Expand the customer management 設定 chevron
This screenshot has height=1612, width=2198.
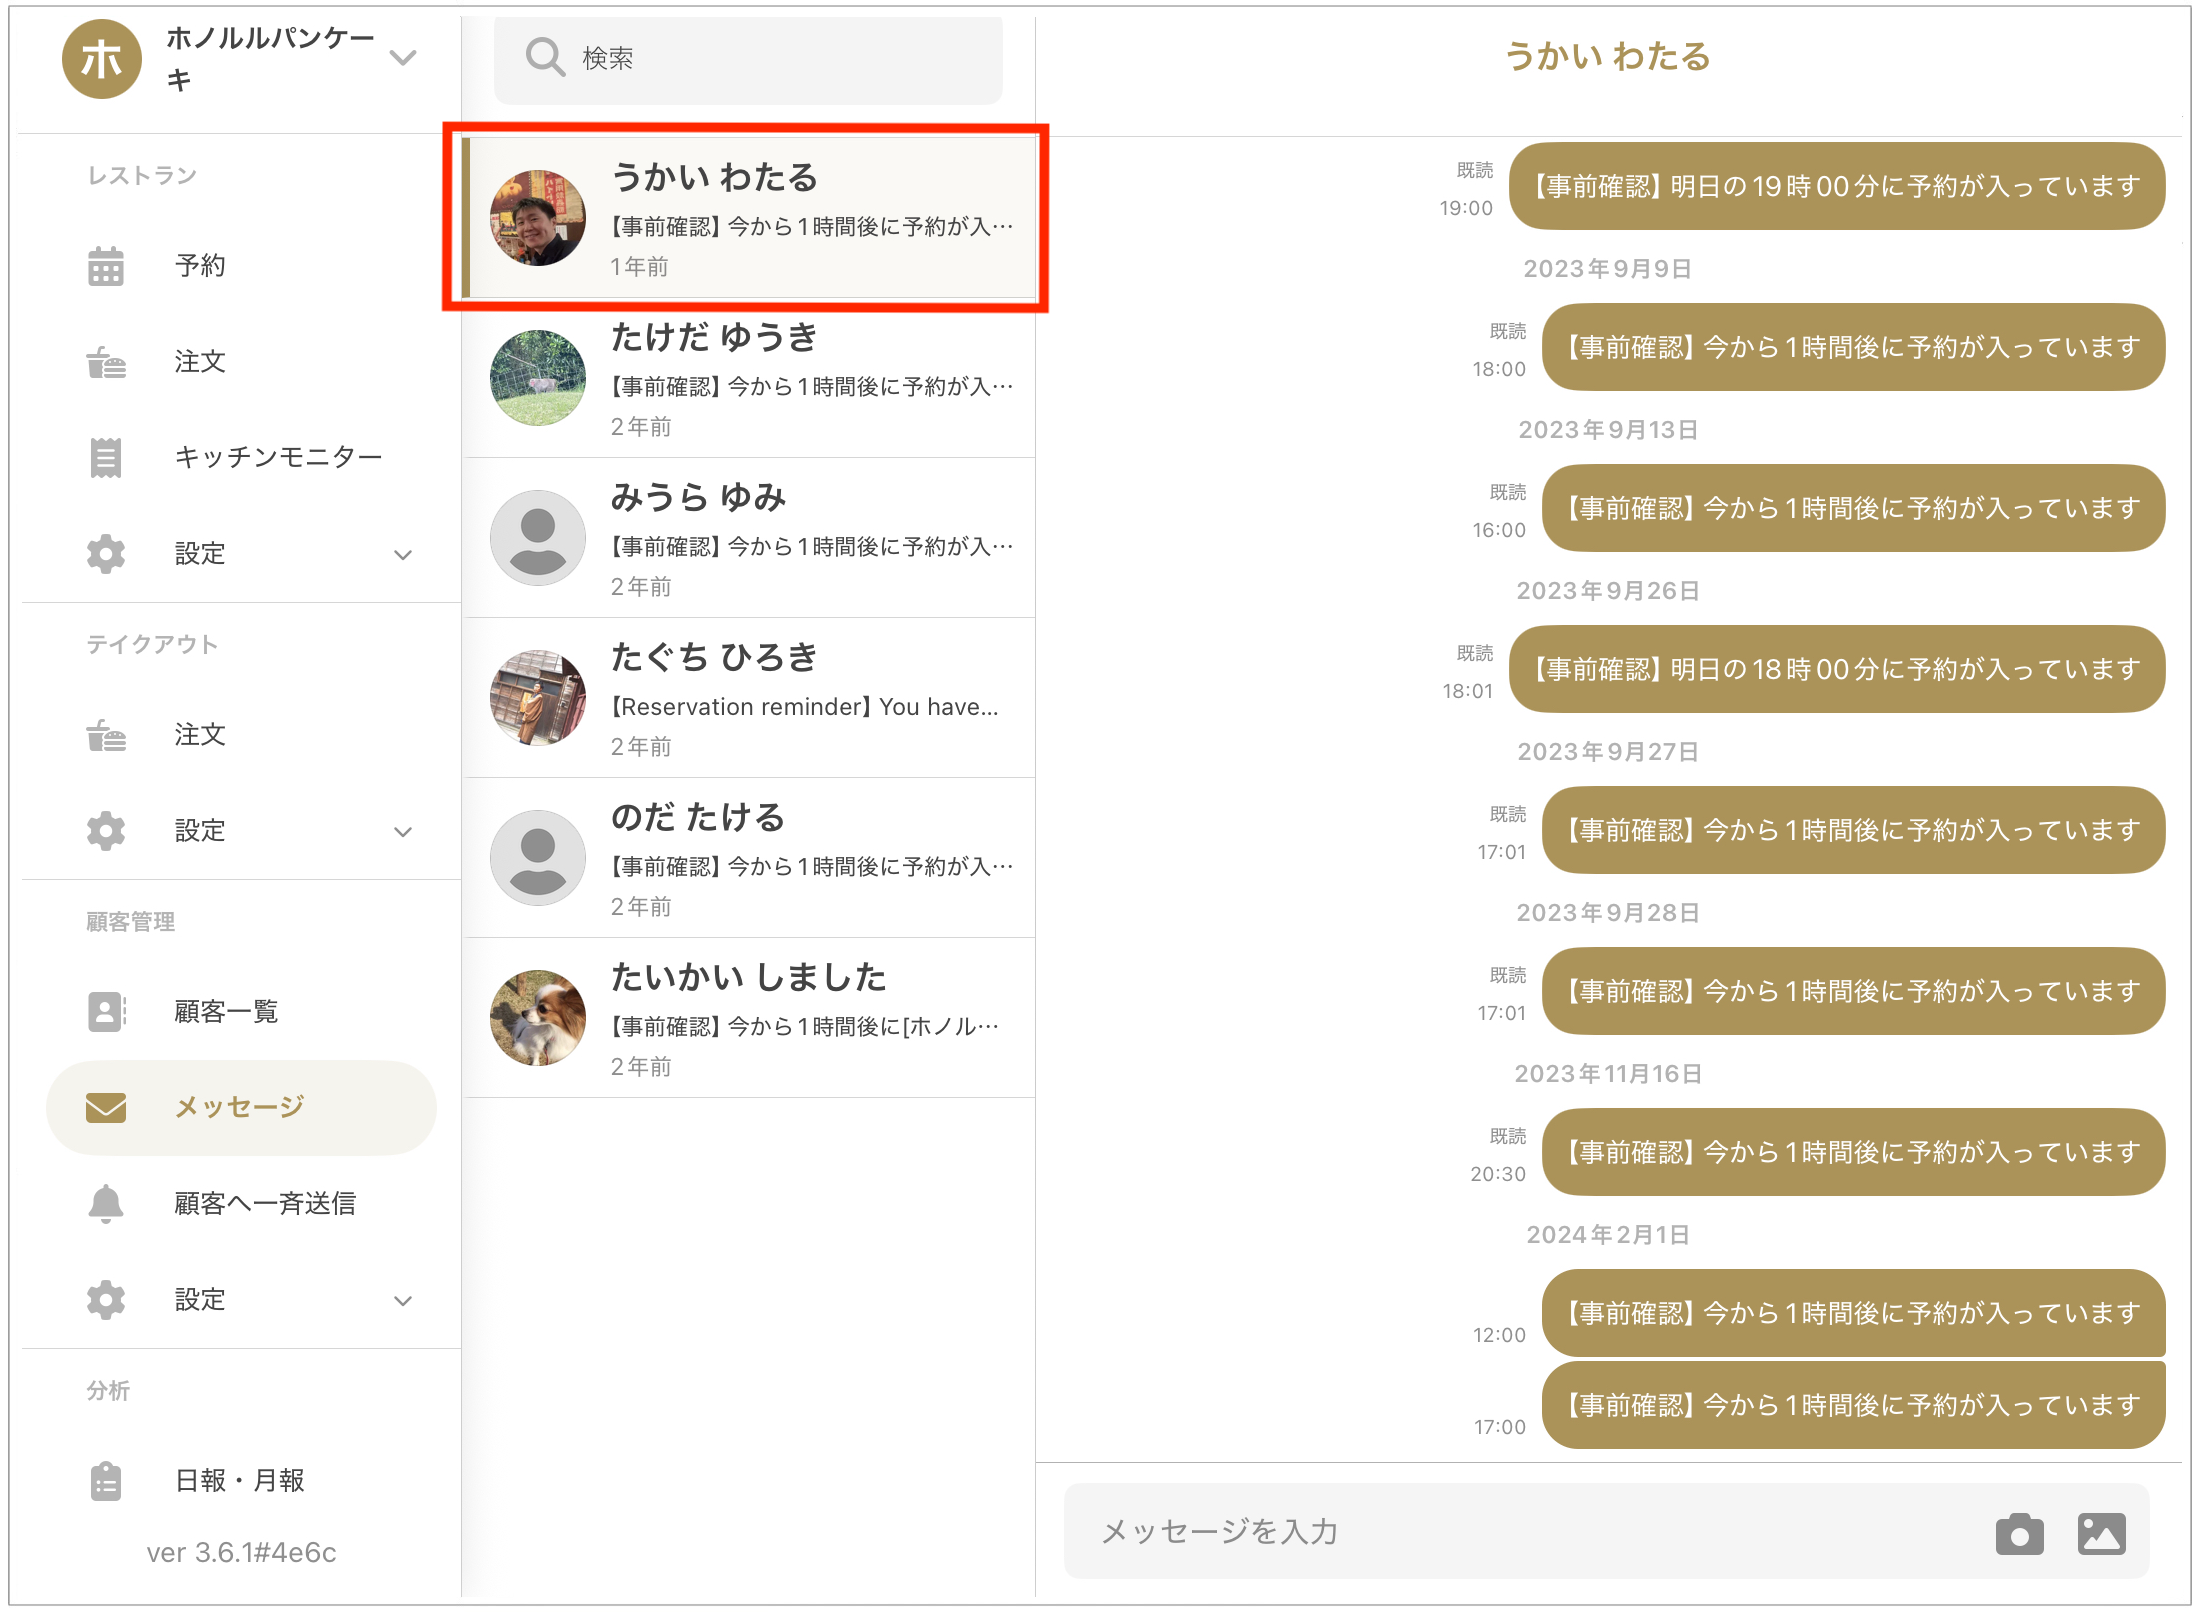[x=403, y=1301]
